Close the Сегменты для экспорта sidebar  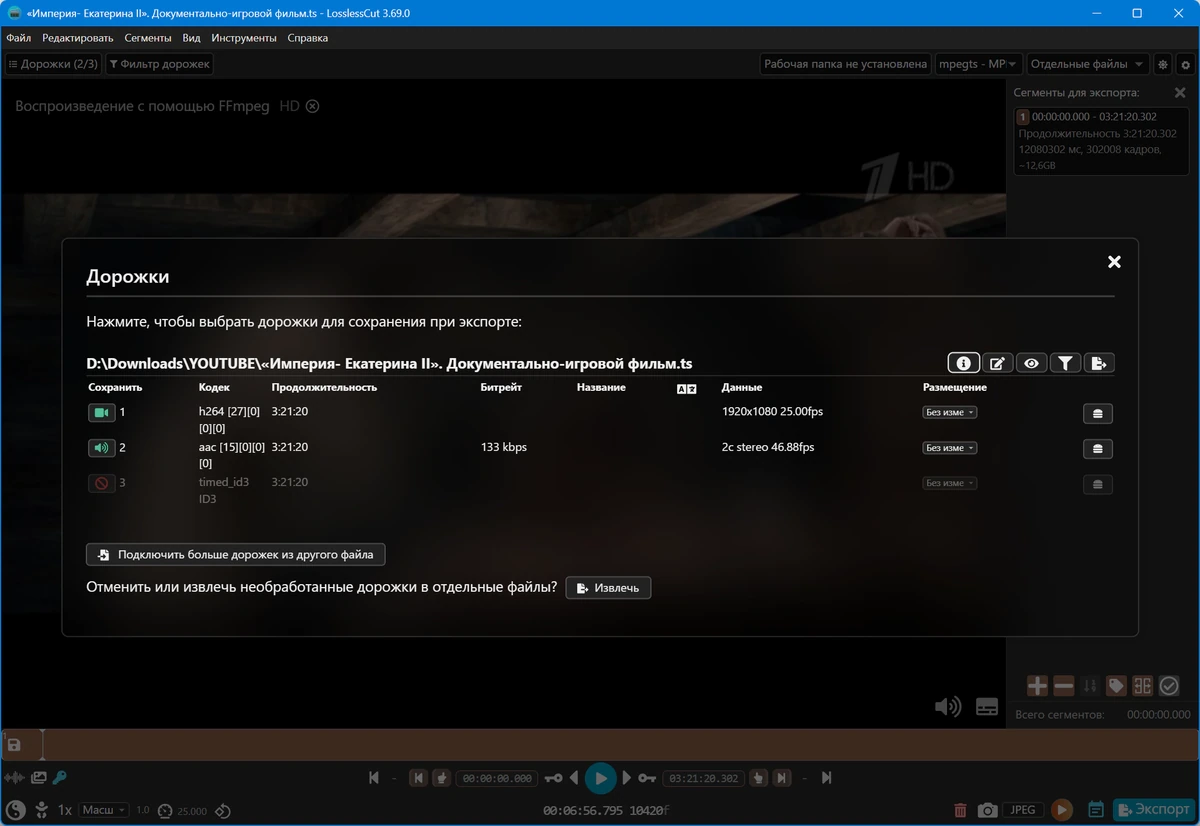point(1180,92)
